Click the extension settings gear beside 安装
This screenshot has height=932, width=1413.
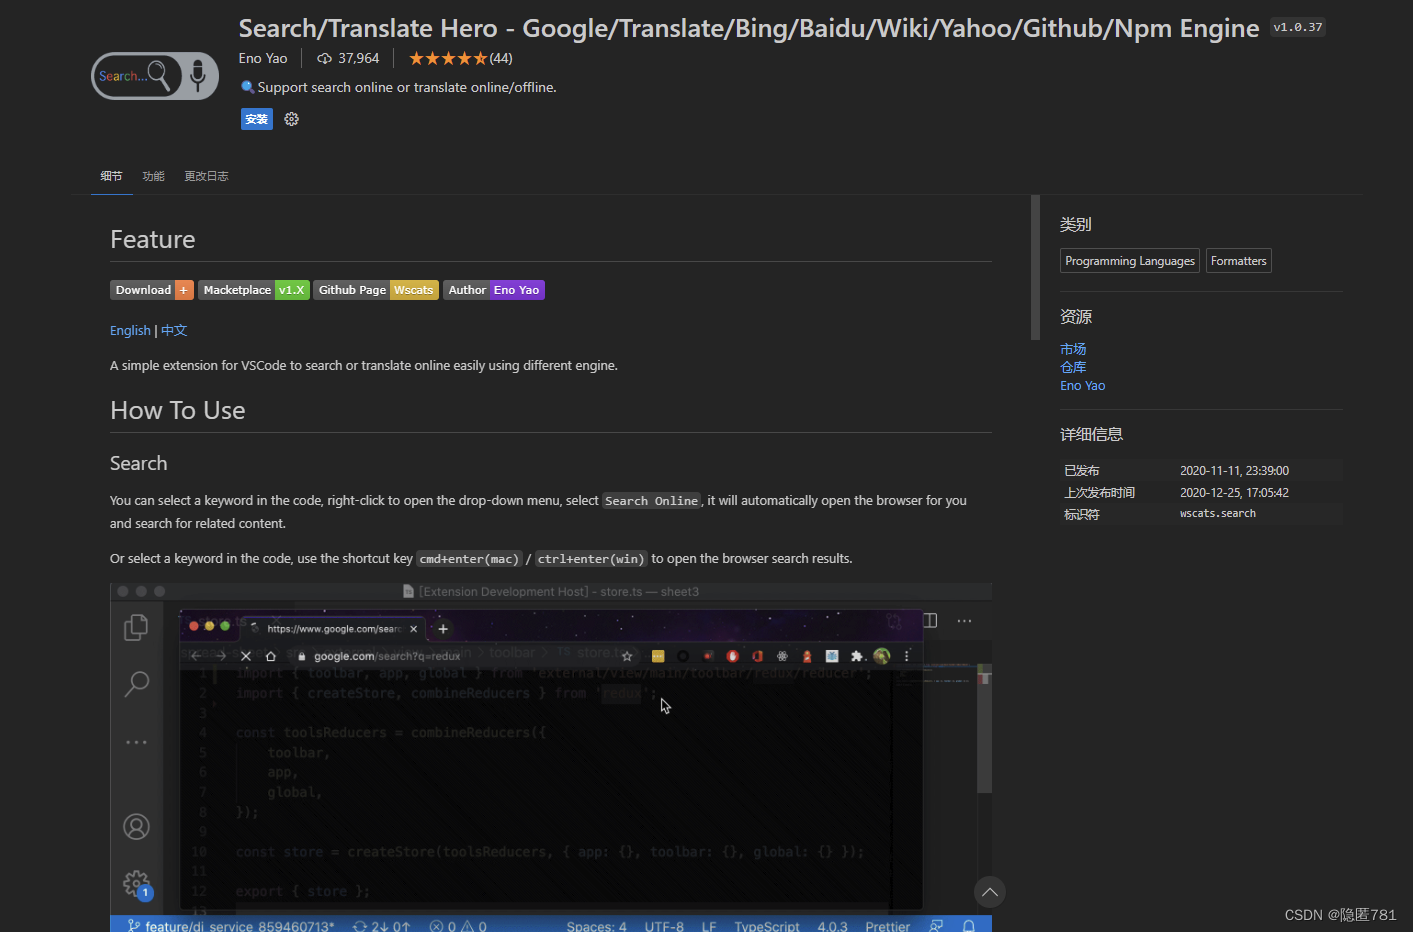pos(291,119)
